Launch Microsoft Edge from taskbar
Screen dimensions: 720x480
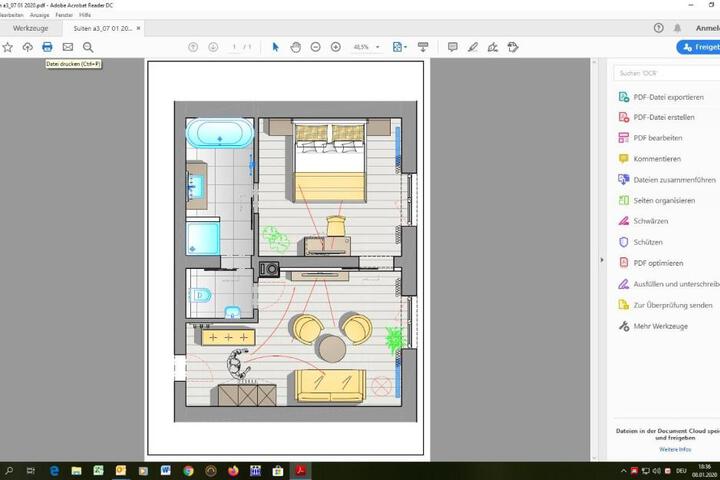click(54, 470)
